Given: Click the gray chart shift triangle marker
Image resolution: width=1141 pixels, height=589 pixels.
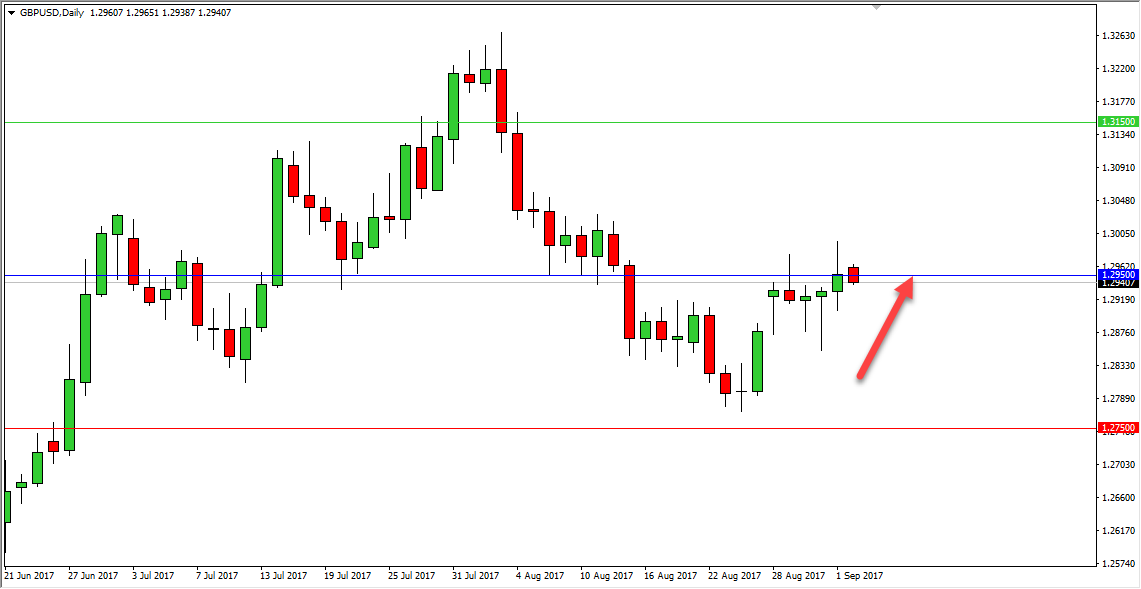Looking at the screenshot, I should [x=877, y=7].
